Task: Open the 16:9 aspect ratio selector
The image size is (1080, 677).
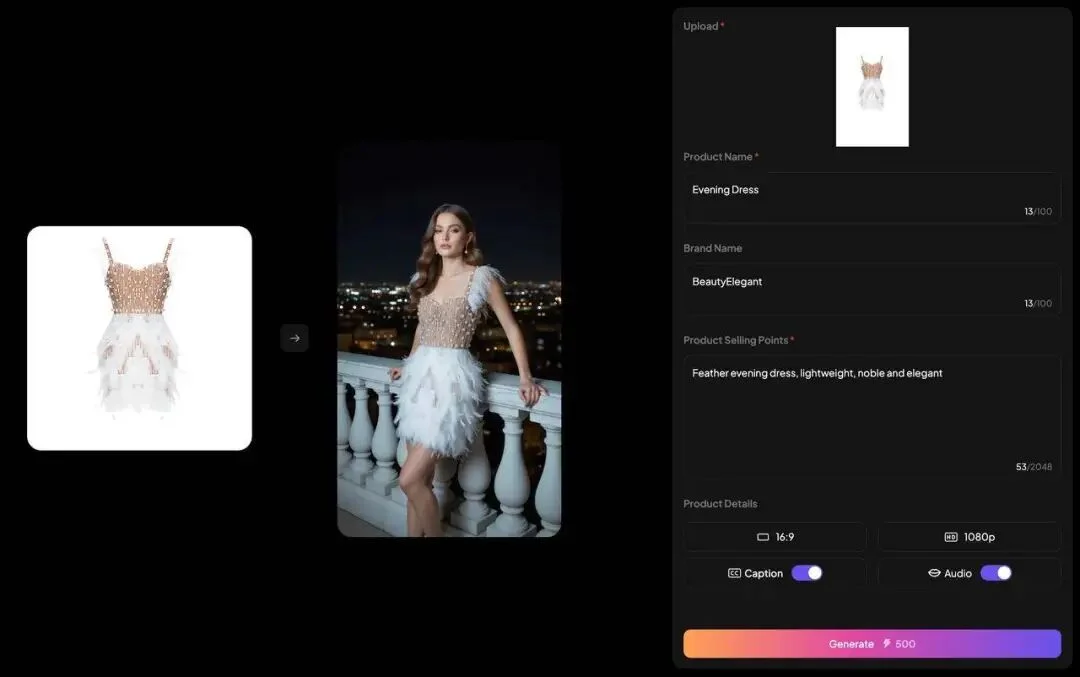Action: [775, 536]
